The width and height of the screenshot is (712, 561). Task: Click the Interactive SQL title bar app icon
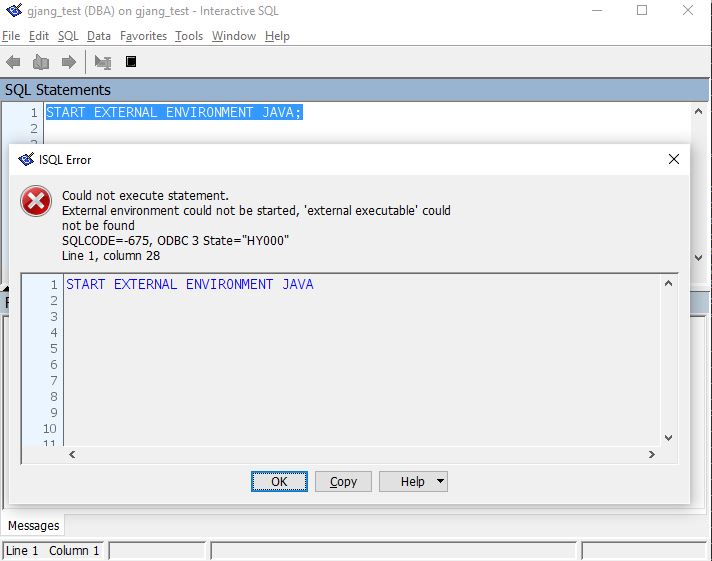tap(14, 10)
